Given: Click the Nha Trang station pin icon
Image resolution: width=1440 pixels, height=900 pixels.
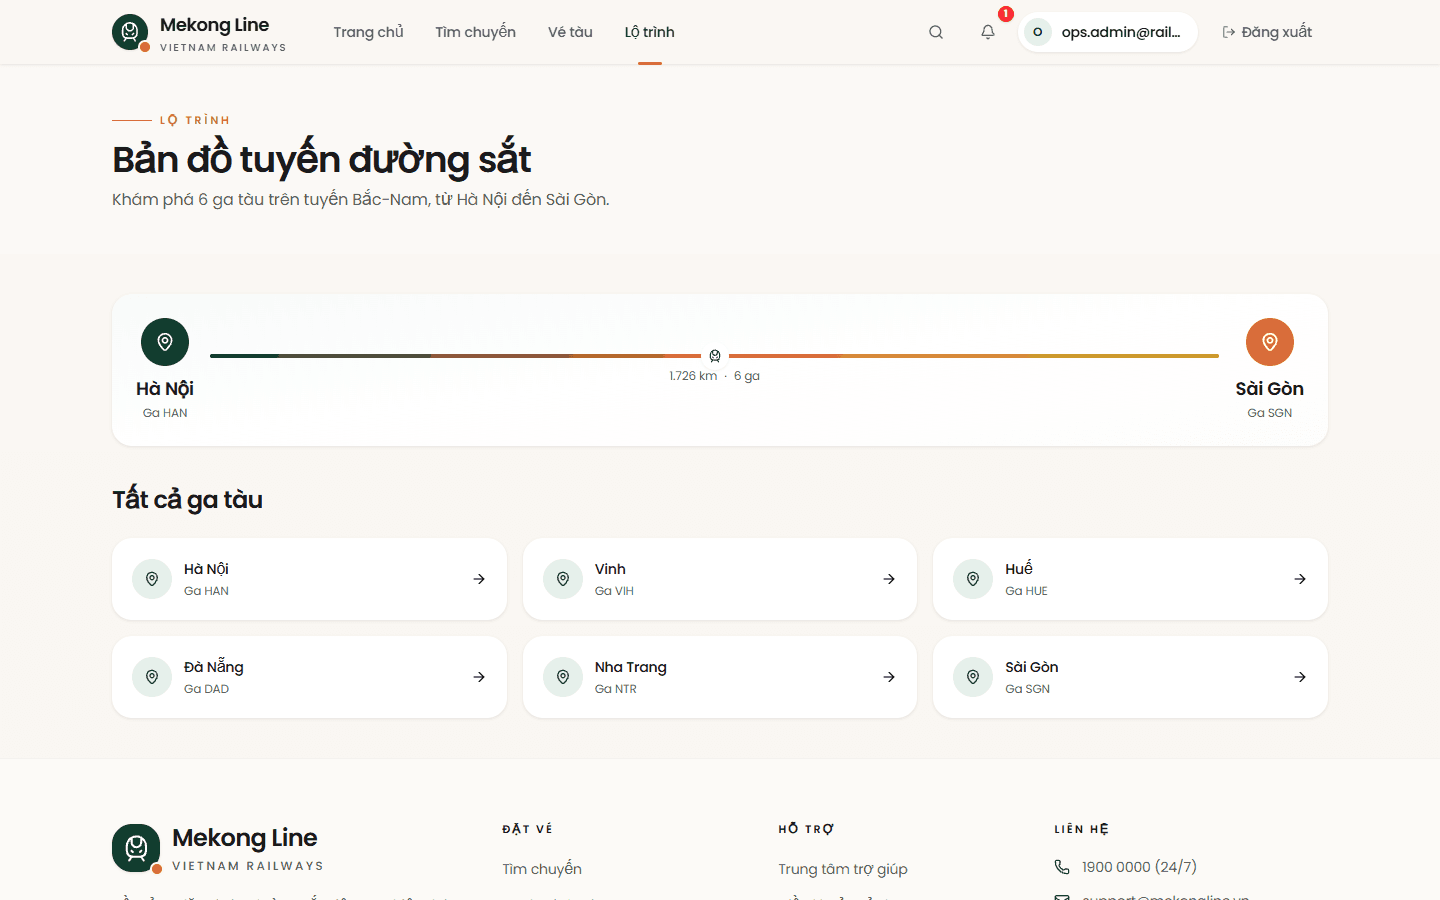Looking at the screenshot, I should coord(563,677).
